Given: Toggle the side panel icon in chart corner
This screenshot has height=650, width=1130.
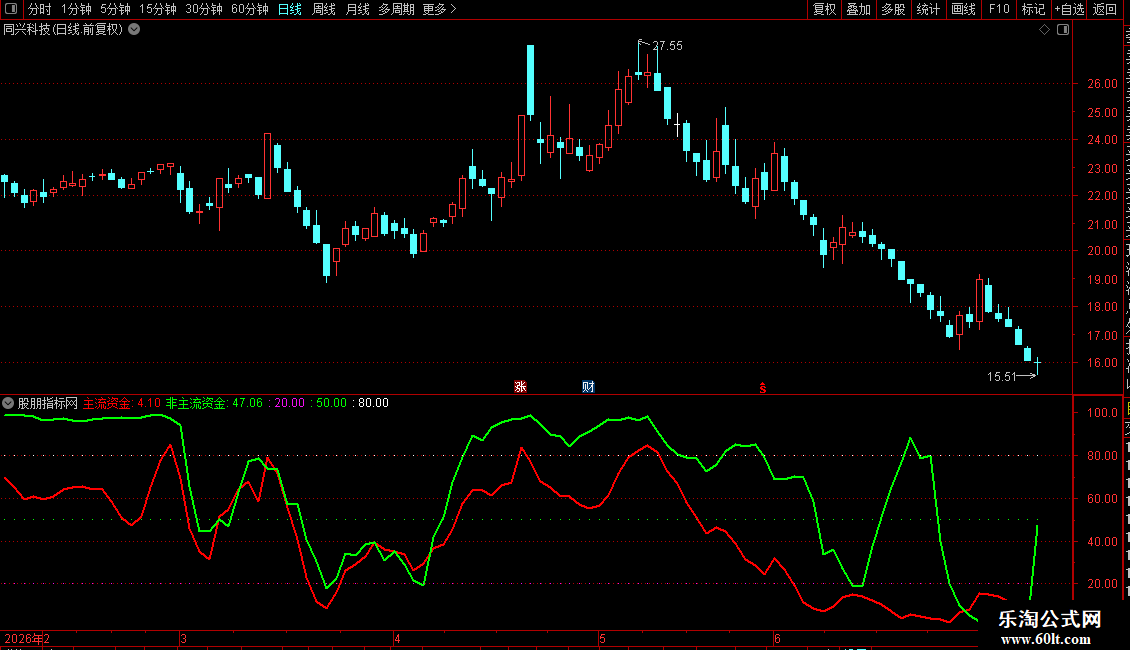Looking at the screenshot, I should (1063, 30).
